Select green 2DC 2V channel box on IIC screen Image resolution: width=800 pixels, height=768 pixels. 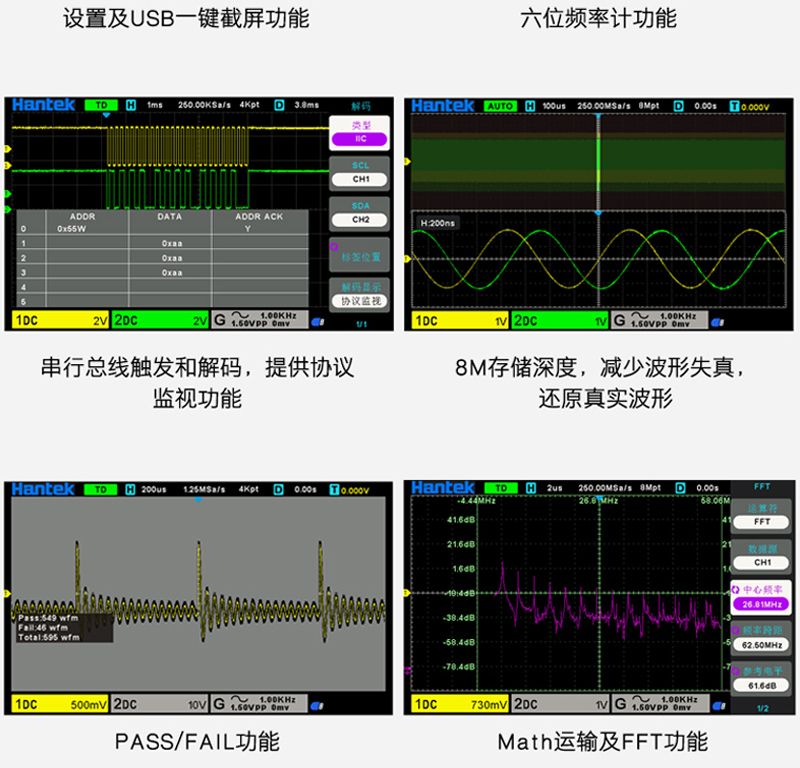point(160,320)
